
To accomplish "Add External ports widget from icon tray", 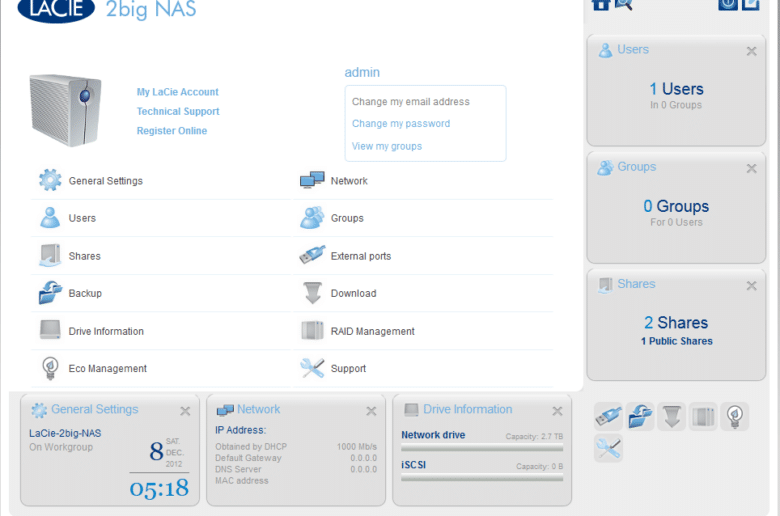I will (608, 416).
